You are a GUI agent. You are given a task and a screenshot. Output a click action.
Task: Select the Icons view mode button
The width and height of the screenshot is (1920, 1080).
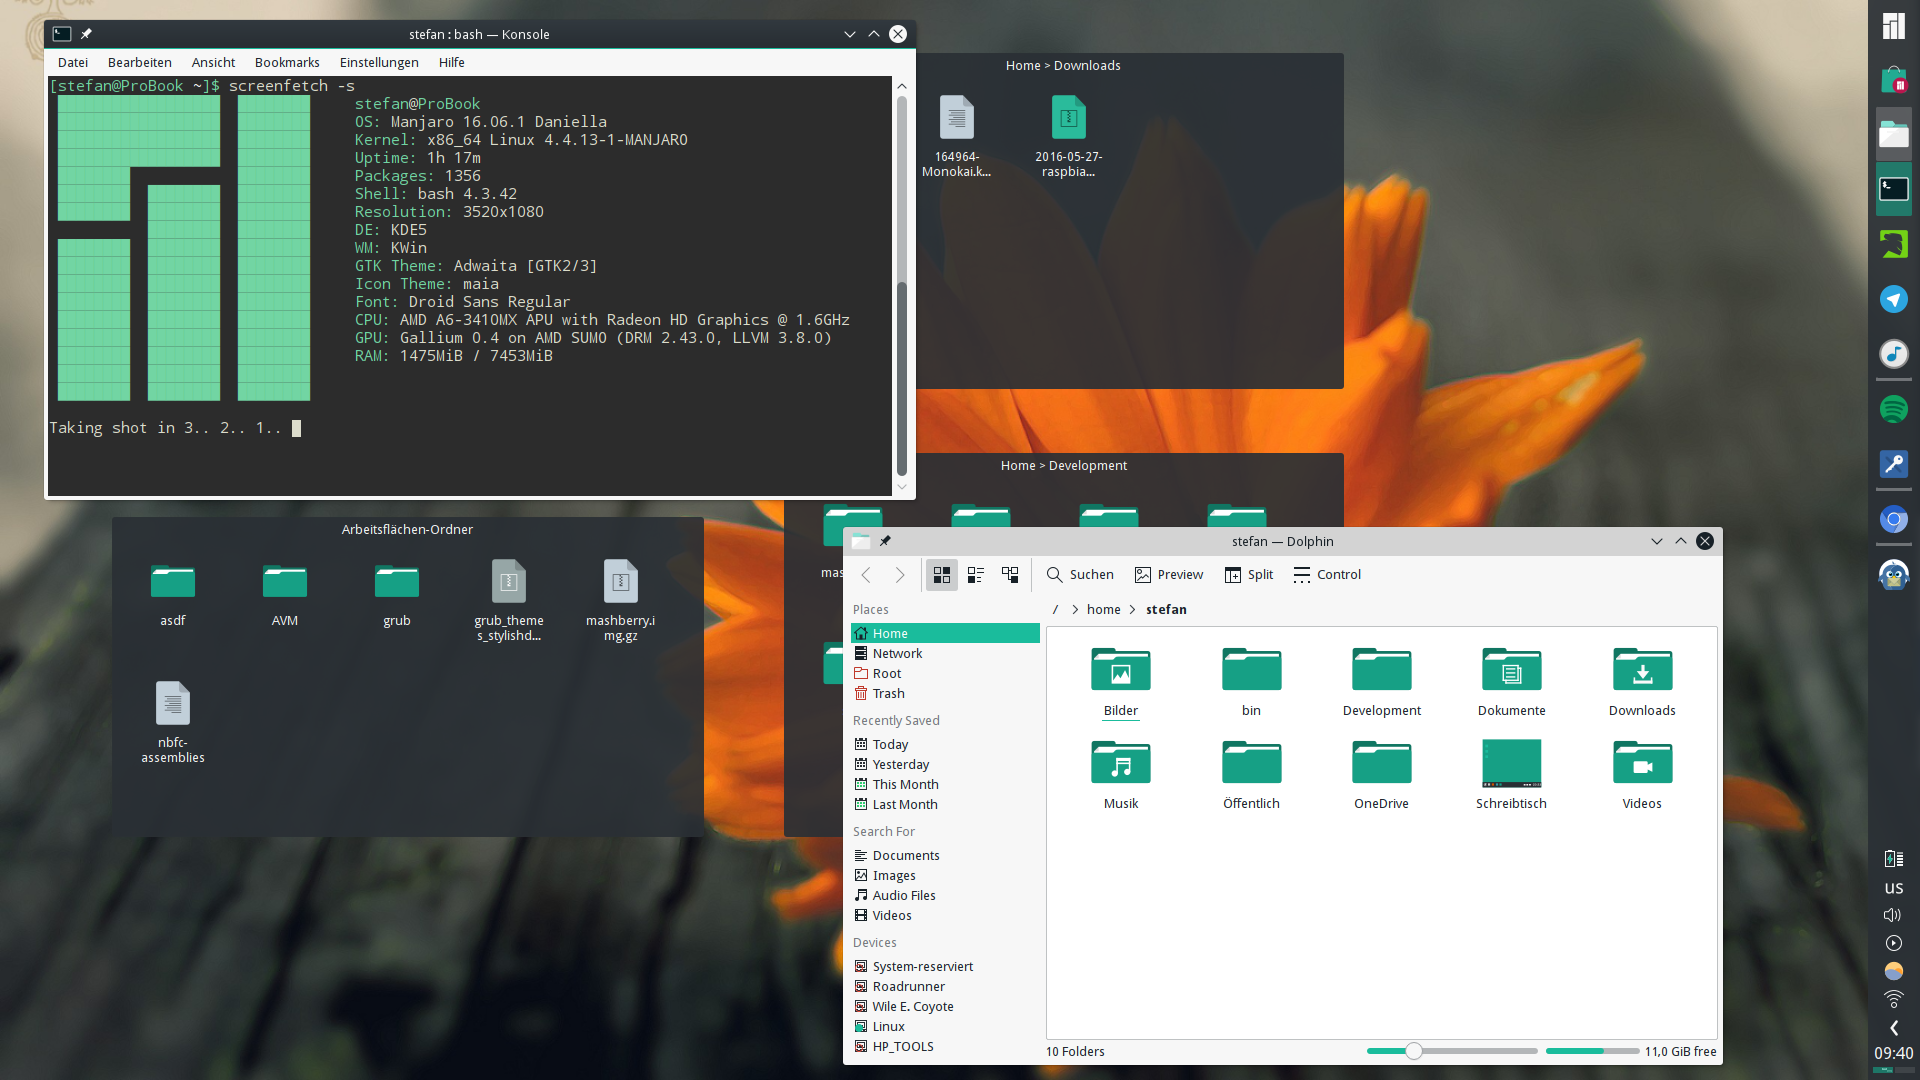(x=942, y=575)
